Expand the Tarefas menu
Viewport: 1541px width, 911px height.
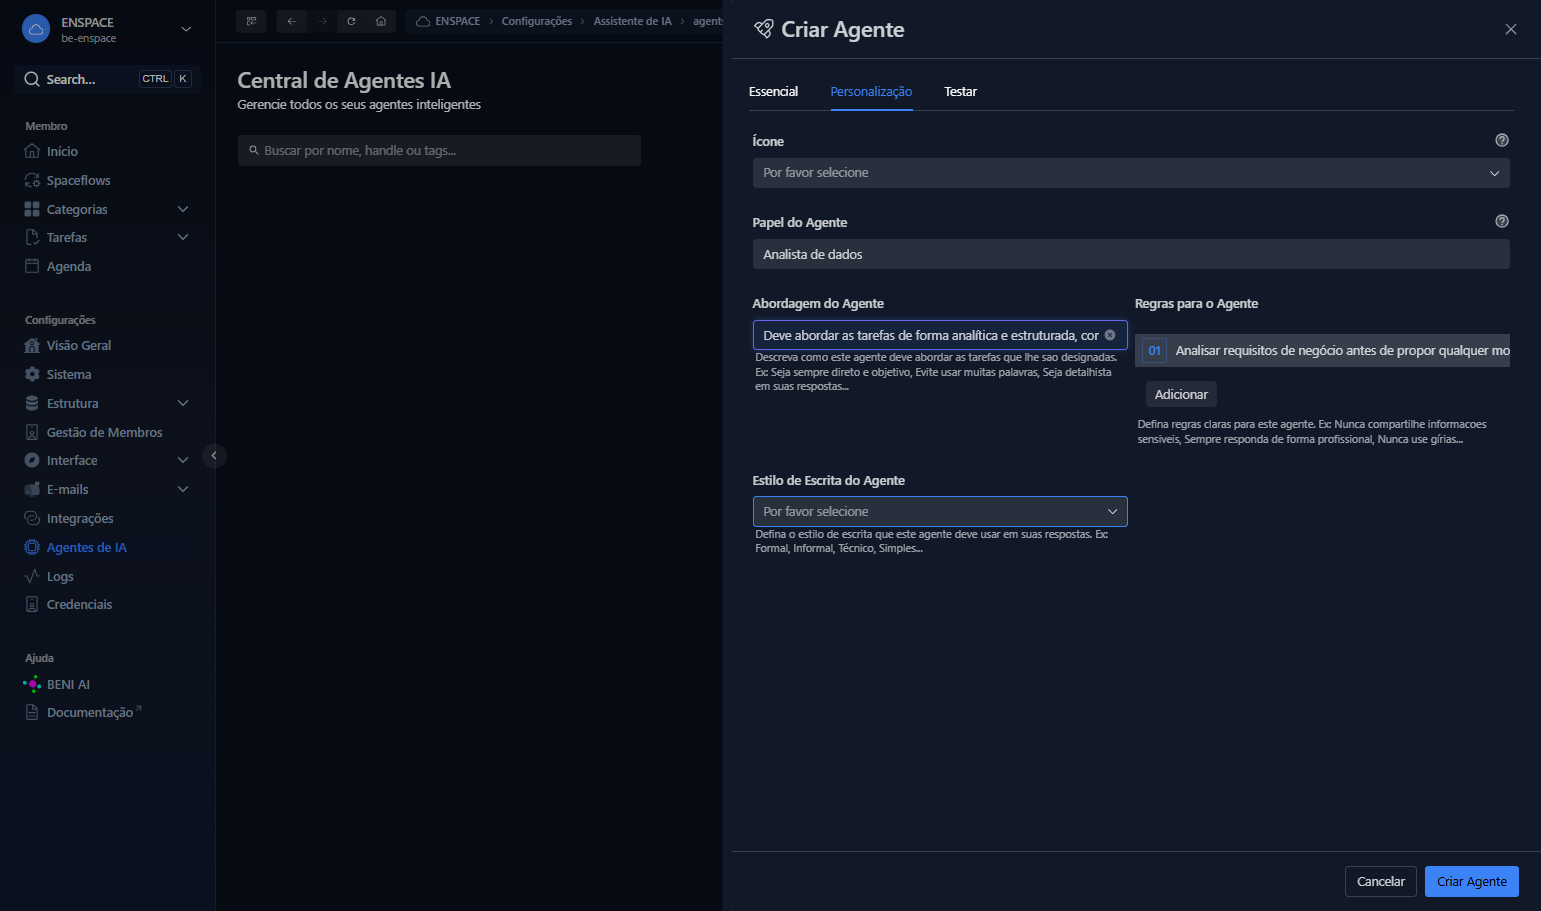183,237
